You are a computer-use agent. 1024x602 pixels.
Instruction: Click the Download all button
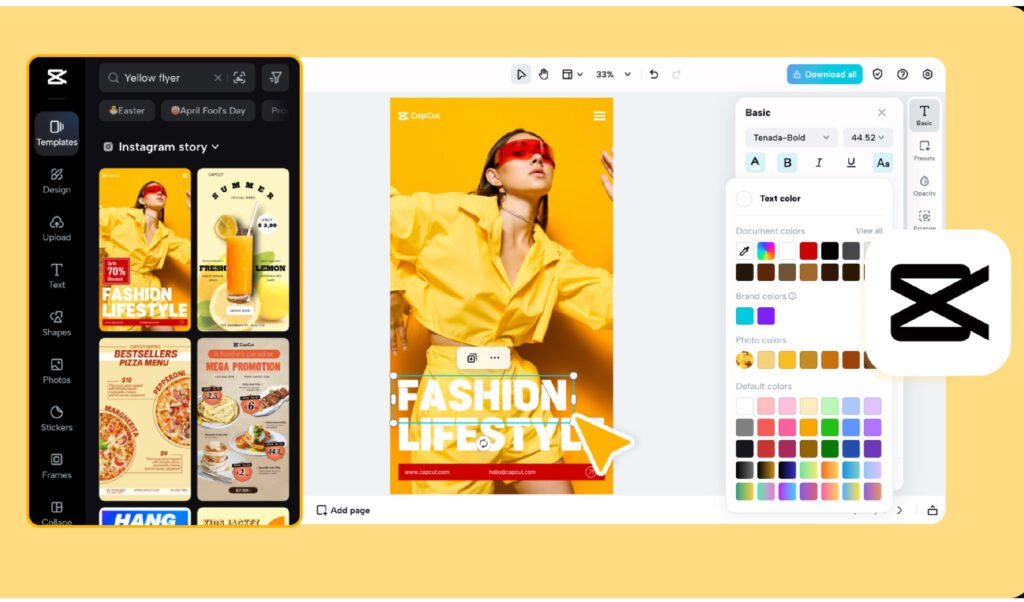tap(823, 73)
